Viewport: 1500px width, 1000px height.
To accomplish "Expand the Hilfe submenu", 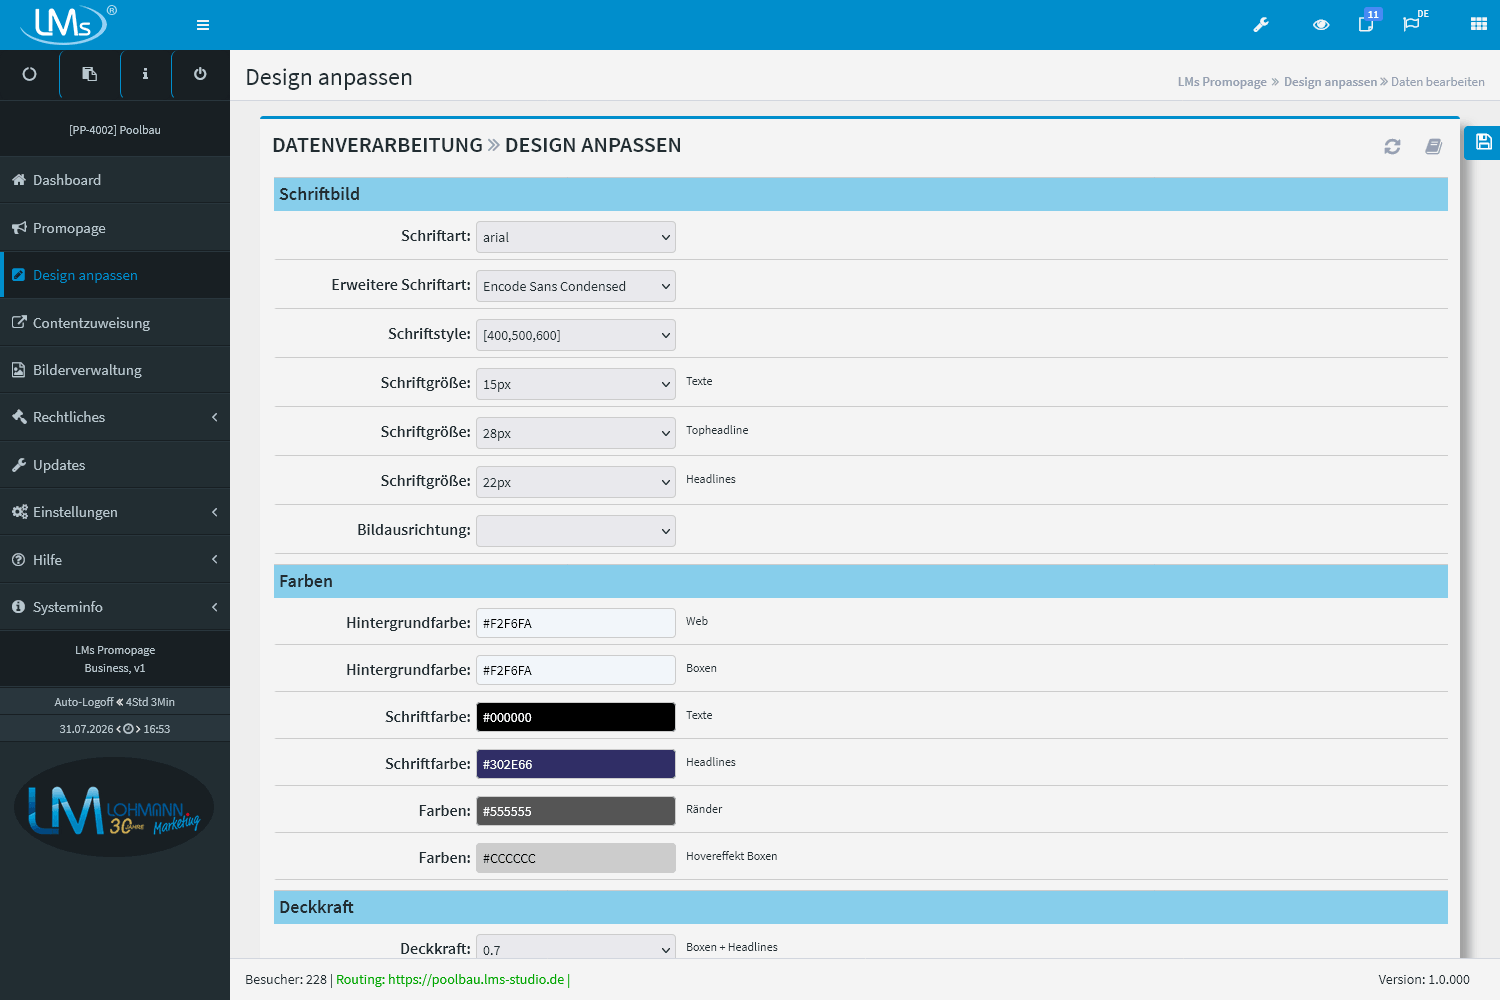I will pos(115,560).
